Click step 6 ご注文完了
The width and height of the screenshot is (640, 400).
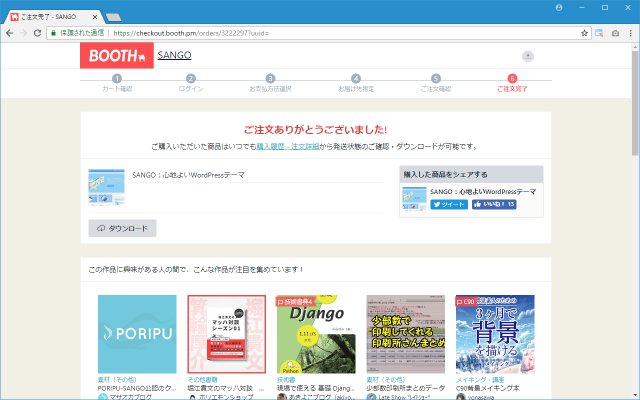tap(512, 83)
